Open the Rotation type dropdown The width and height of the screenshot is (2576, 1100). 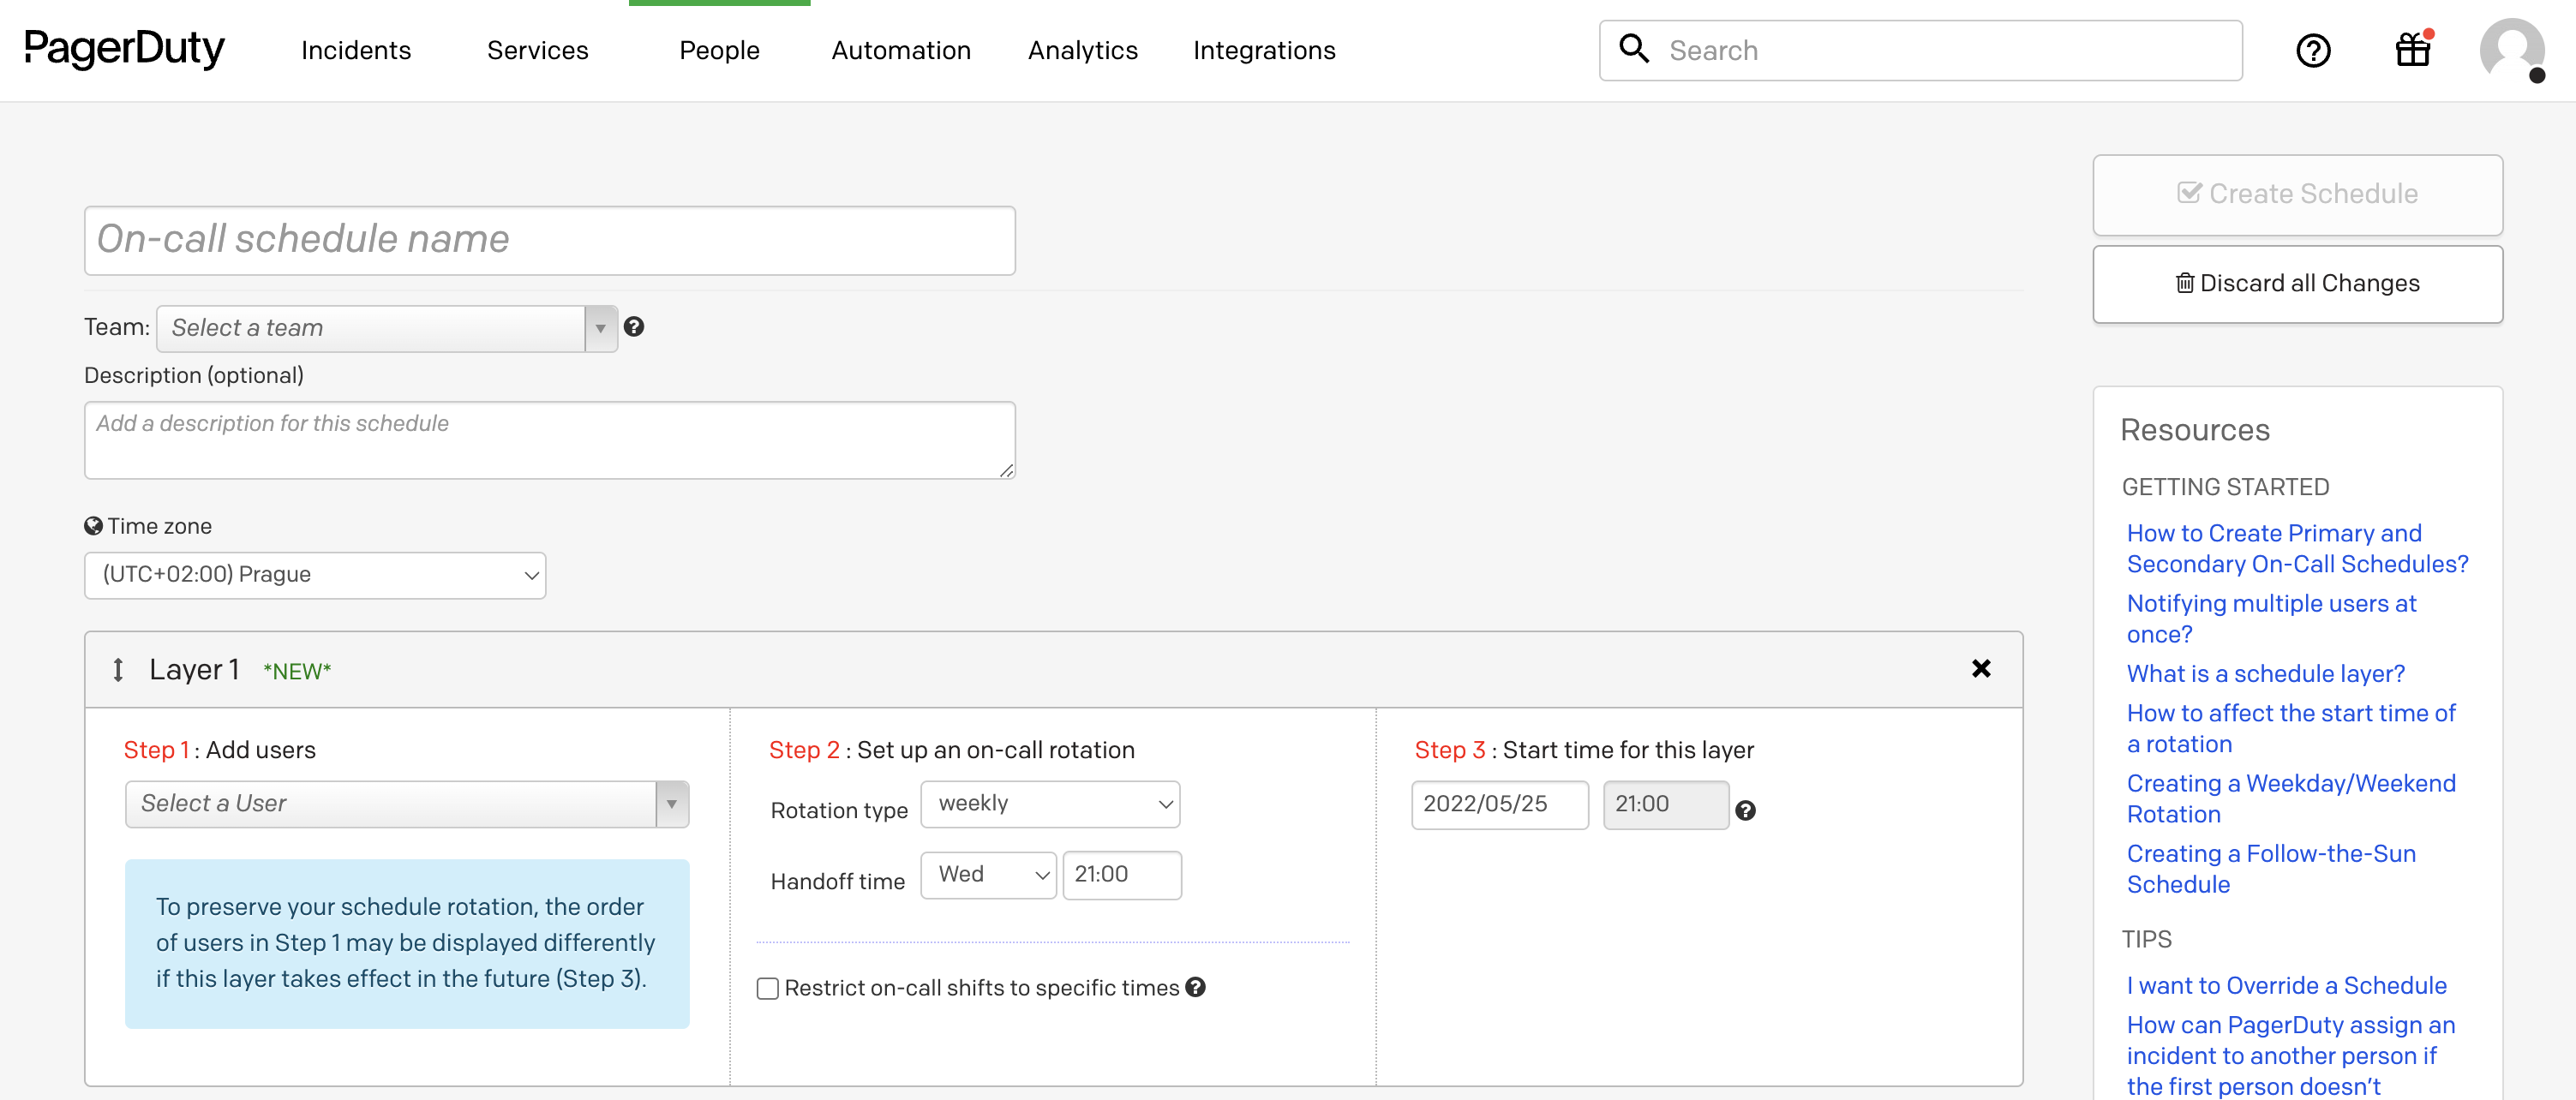coord(1050,803)
